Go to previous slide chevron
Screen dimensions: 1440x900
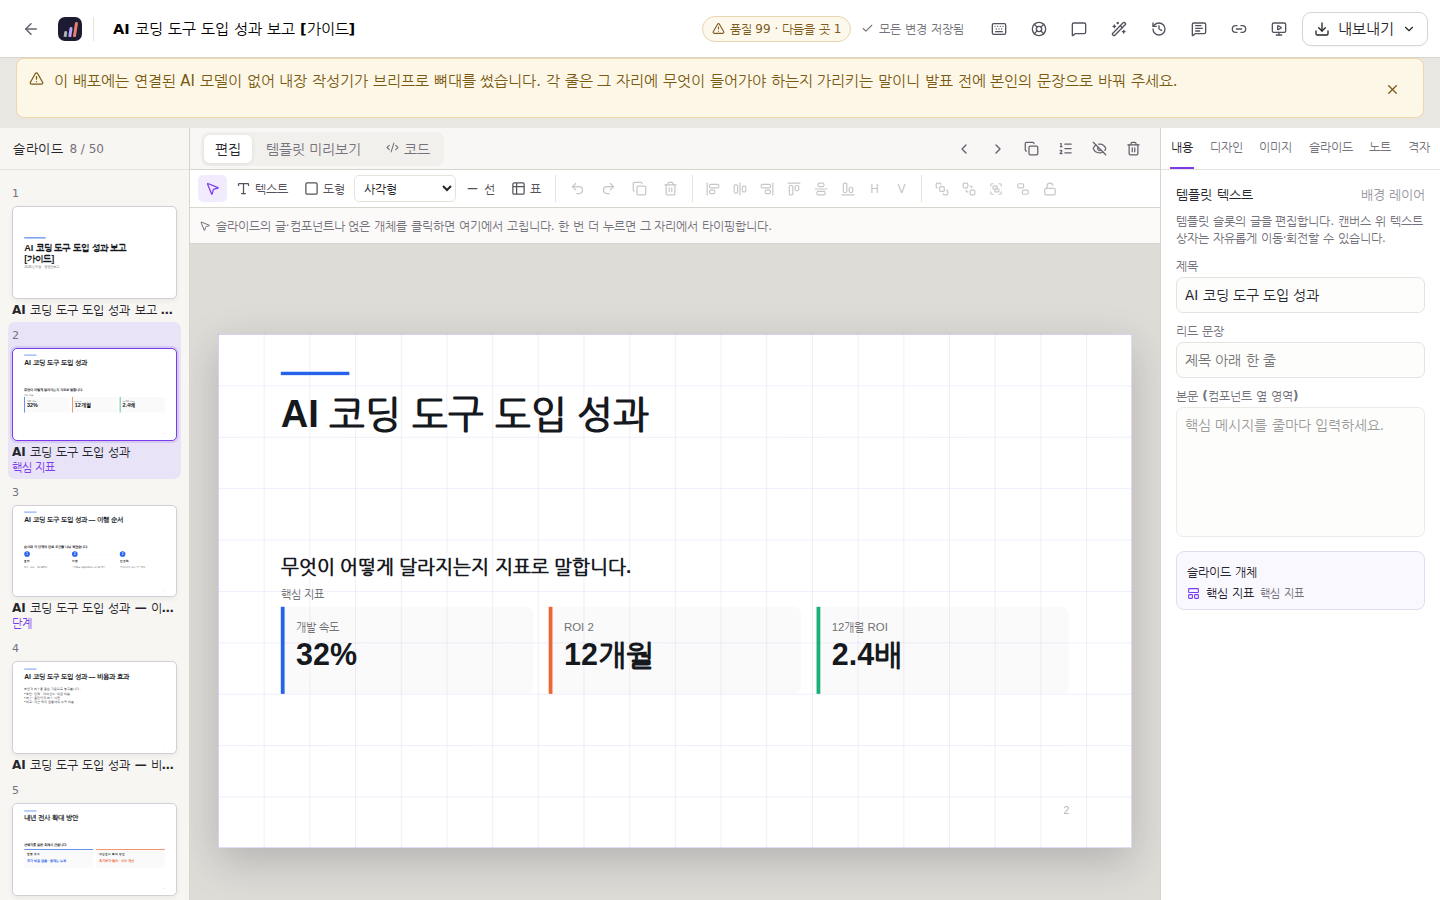(964, 149)
